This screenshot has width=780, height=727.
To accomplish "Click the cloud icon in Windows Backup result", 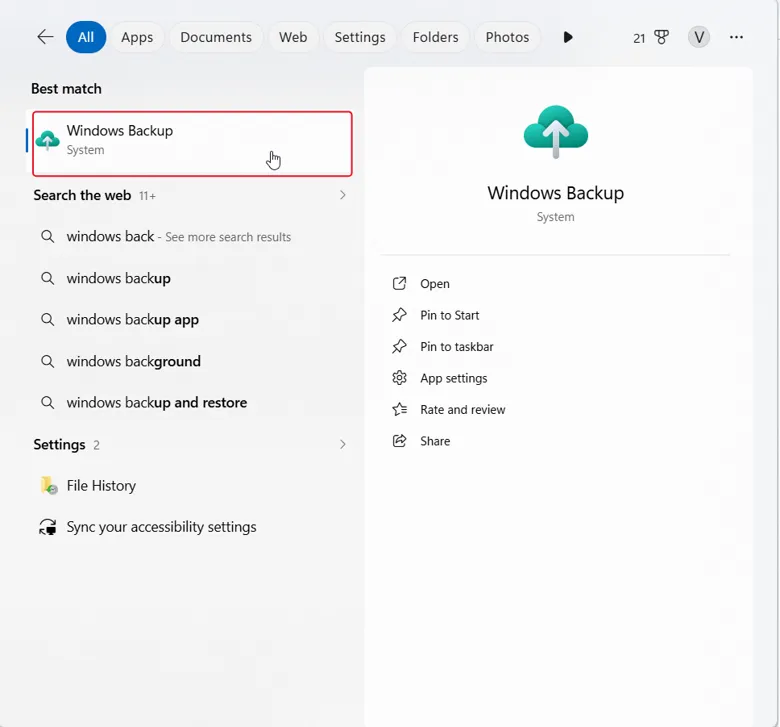I will click(x=48, y=140).
